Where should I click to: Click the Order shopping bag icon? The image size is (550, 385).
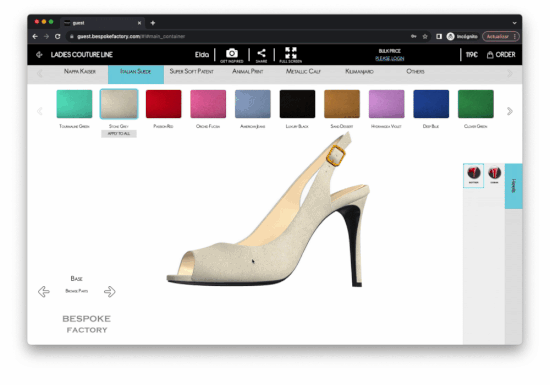[x=490, y=55]
